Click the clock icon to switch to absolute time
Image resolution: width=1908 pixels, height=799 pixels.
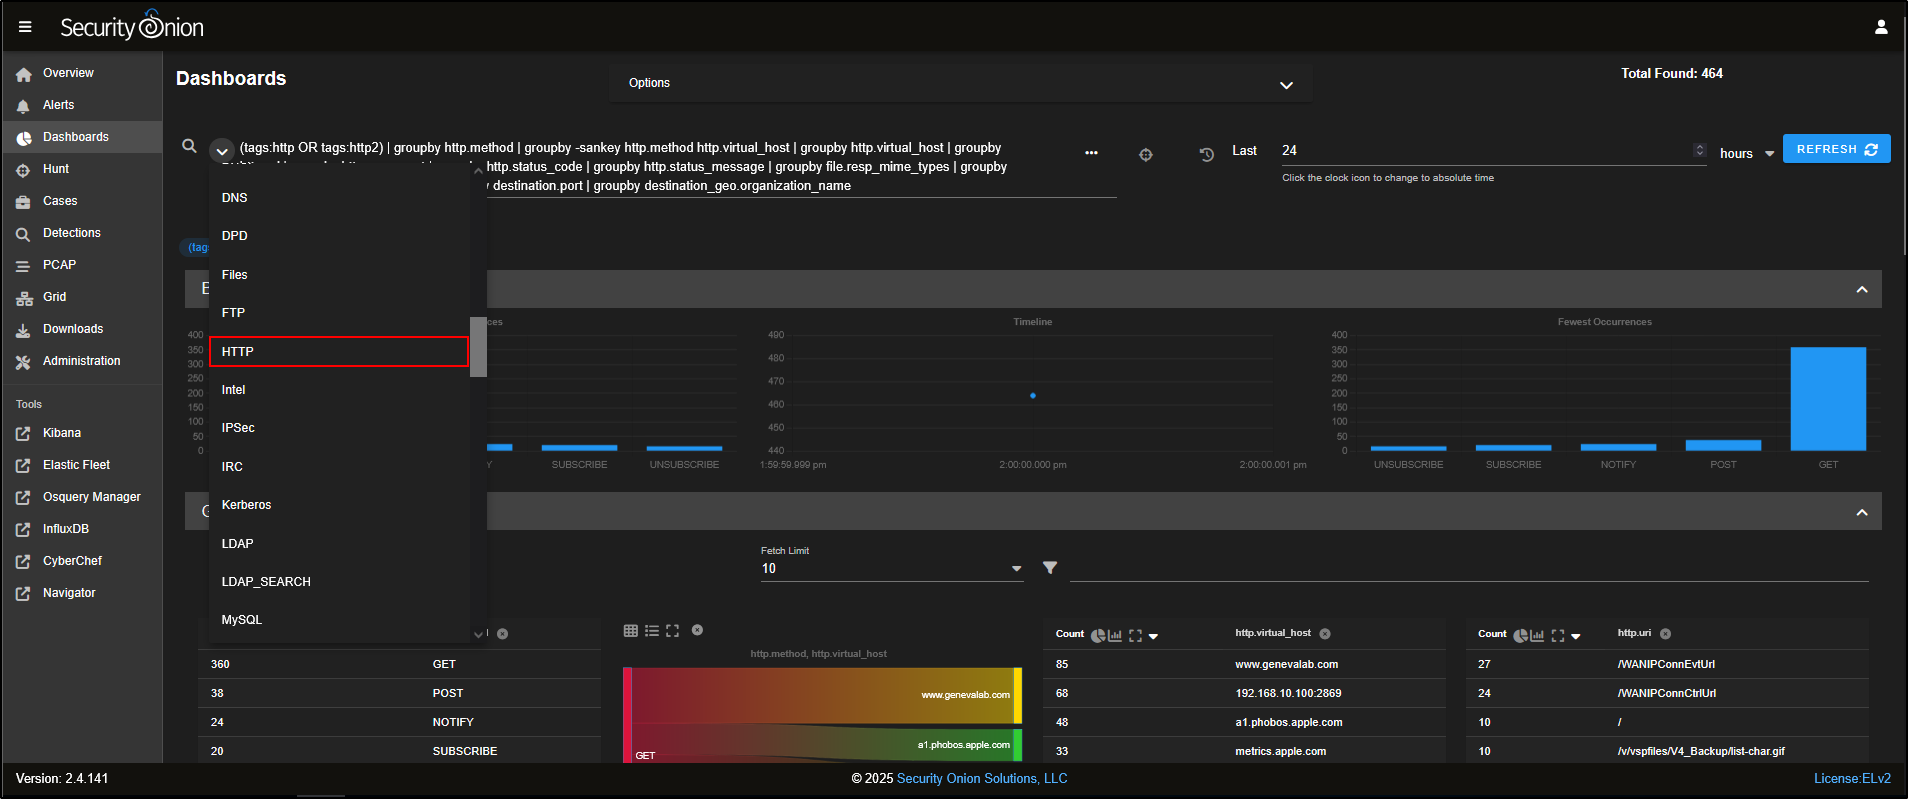click(x=1206, y=154)
